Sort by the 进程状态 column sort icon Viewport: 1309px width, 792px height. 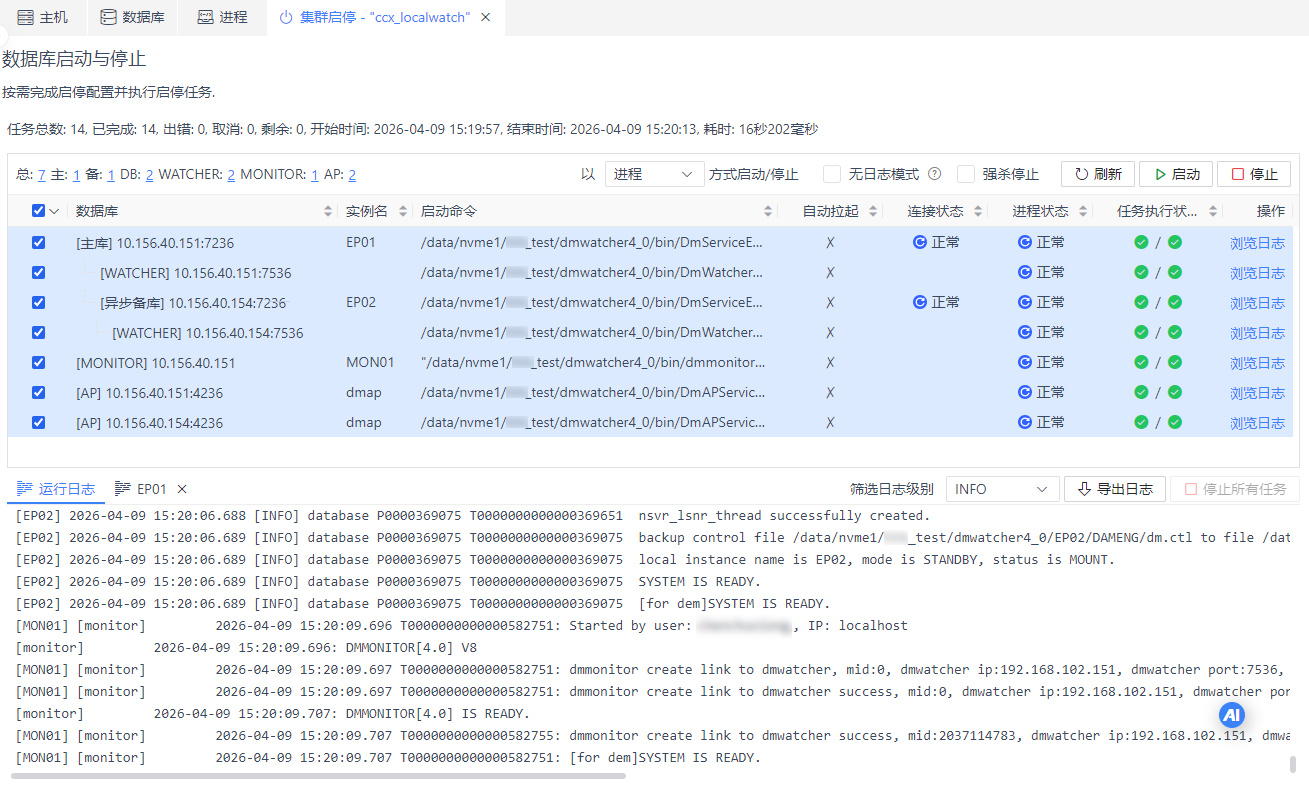coord(1084,211)
